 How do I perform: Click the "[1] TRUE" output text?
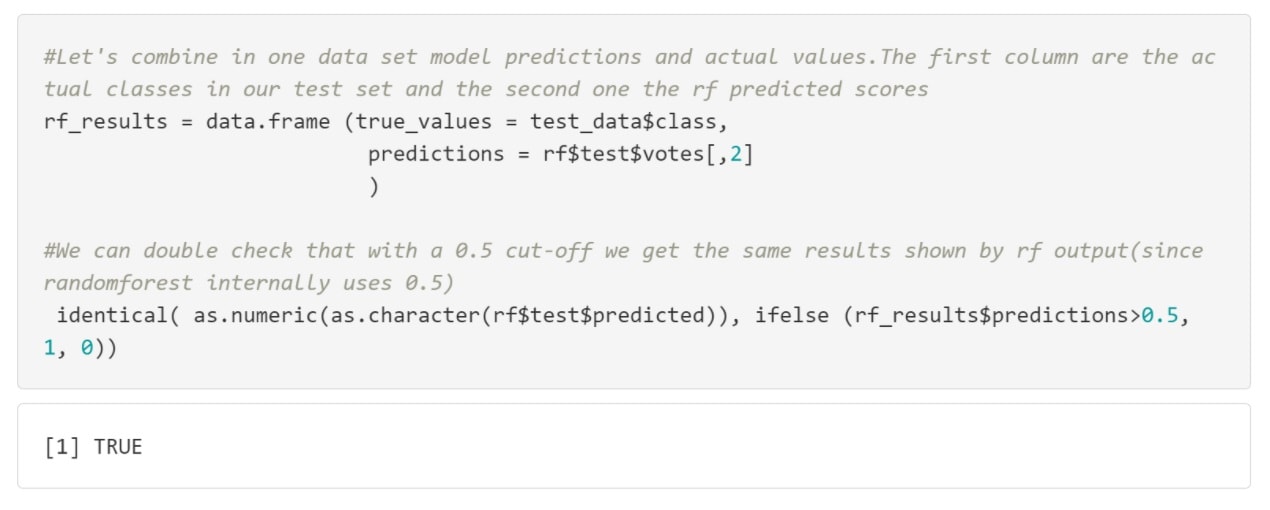click(x=93, y=447)
